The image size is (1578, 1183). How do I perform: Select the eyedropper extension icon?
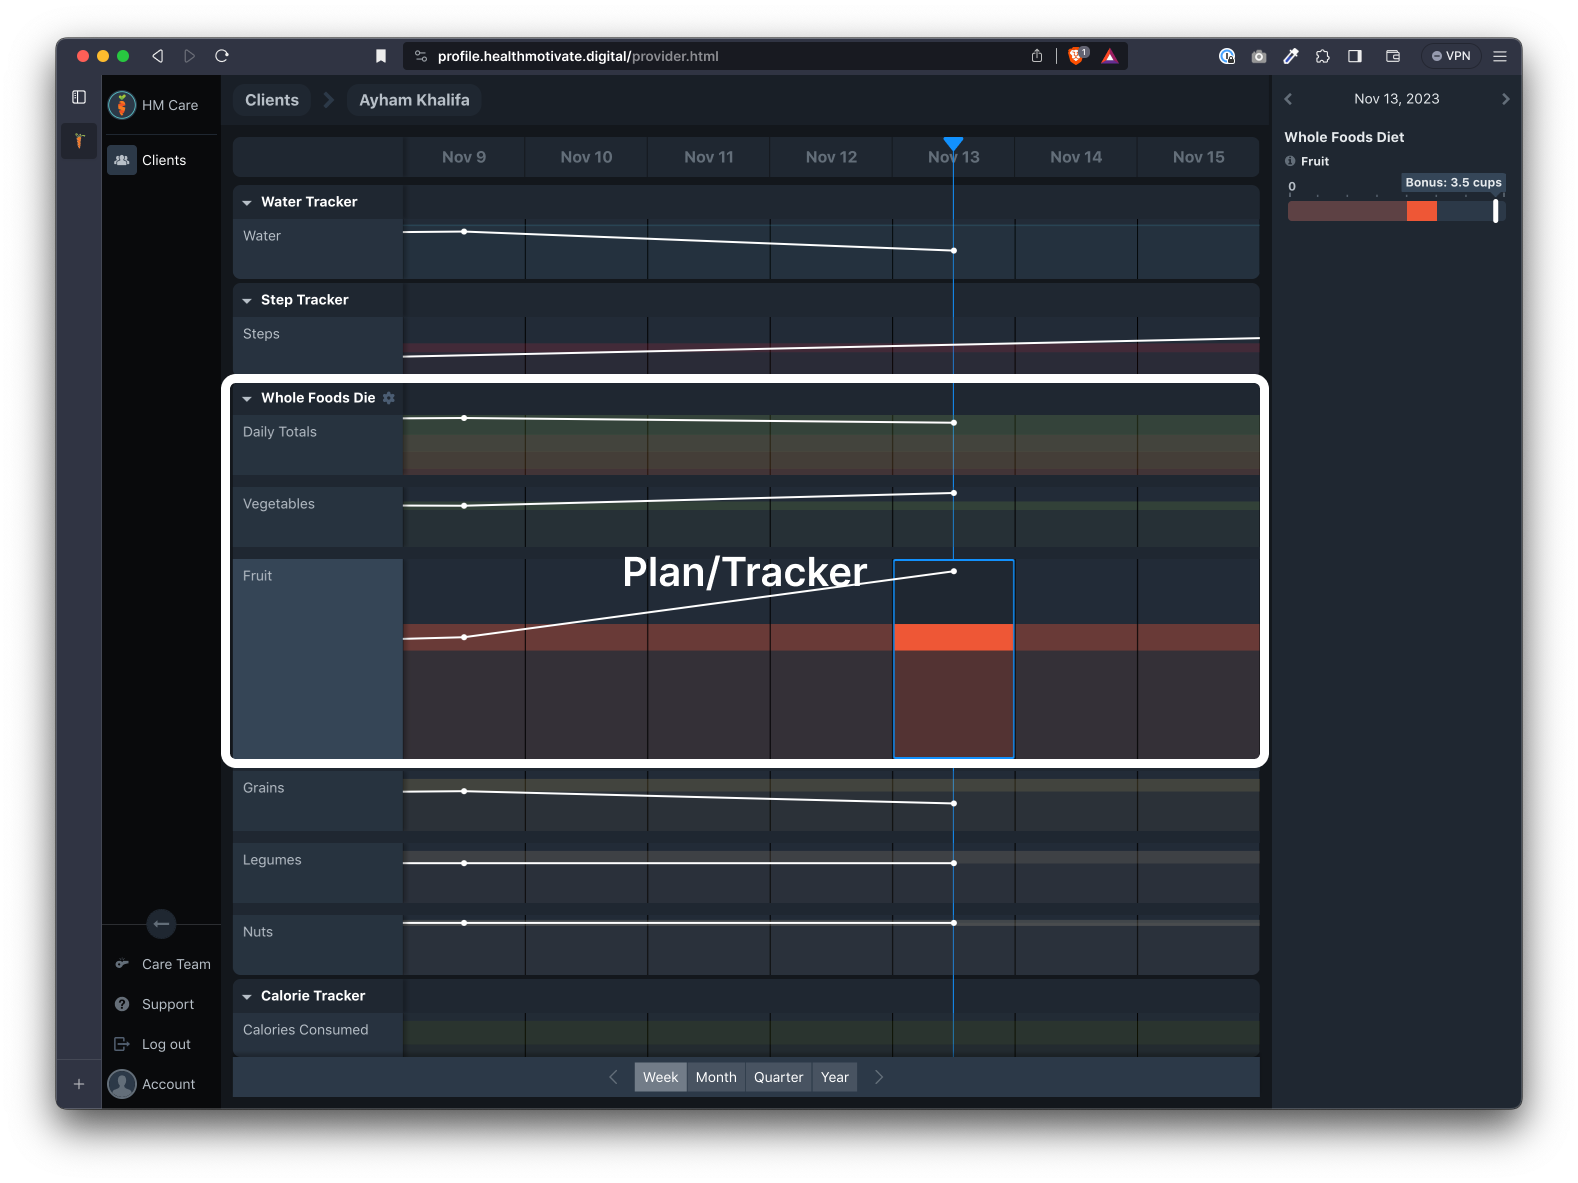point(1291,56)
